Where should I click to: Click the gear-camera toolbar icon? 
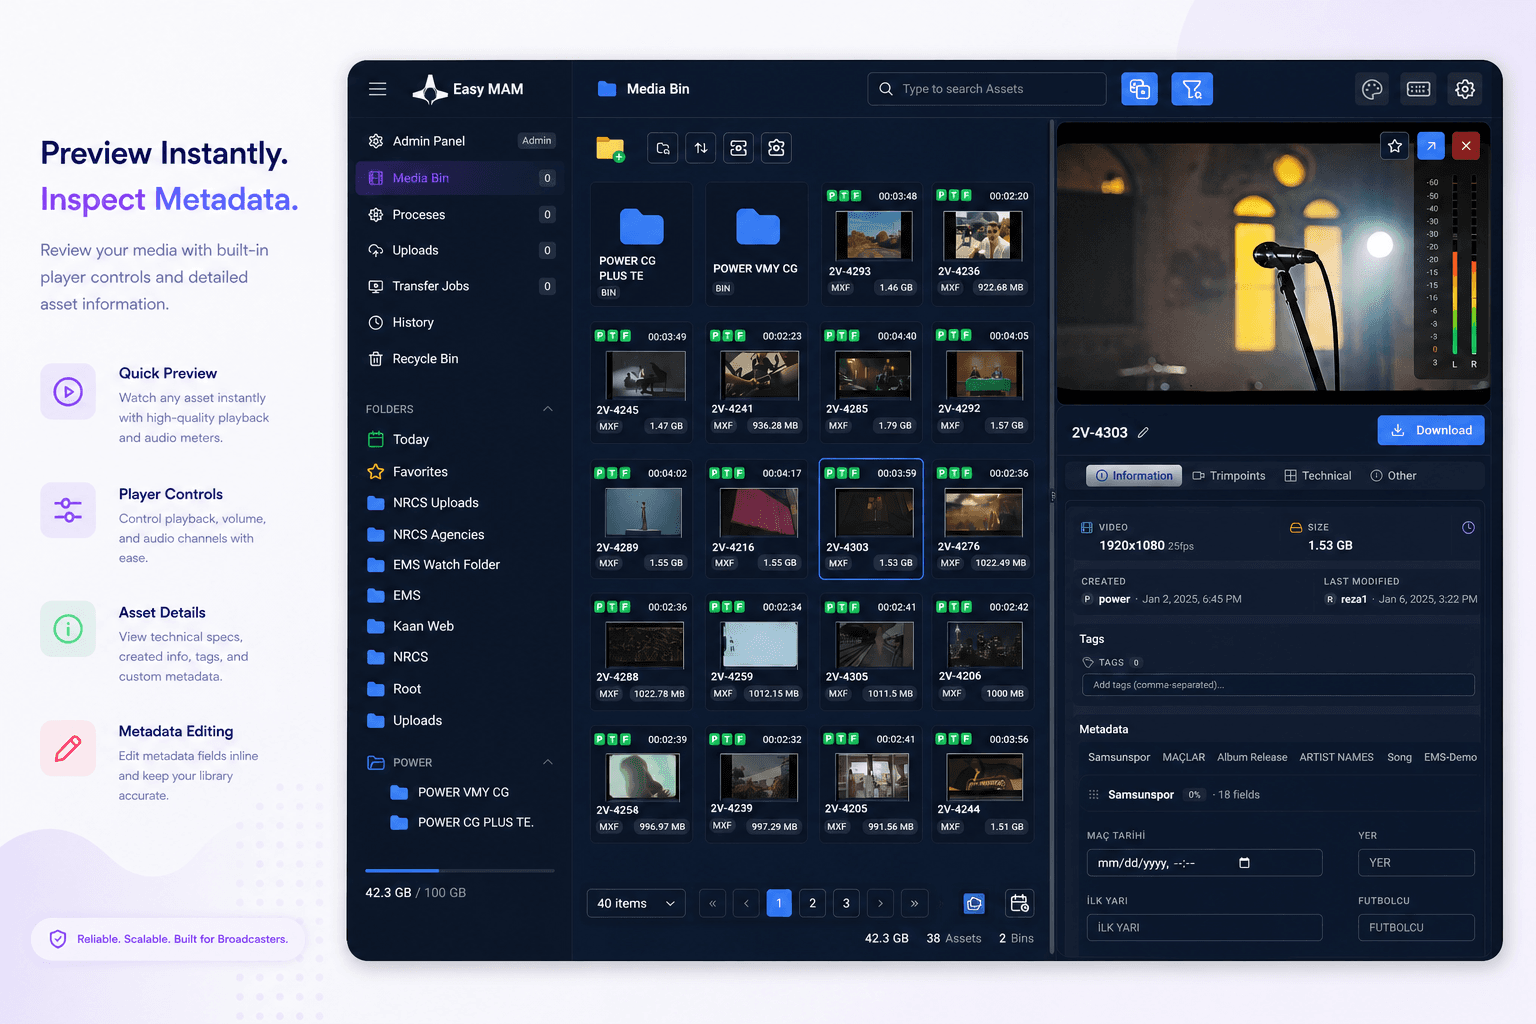pyautogui.click(x=776, y=148)
